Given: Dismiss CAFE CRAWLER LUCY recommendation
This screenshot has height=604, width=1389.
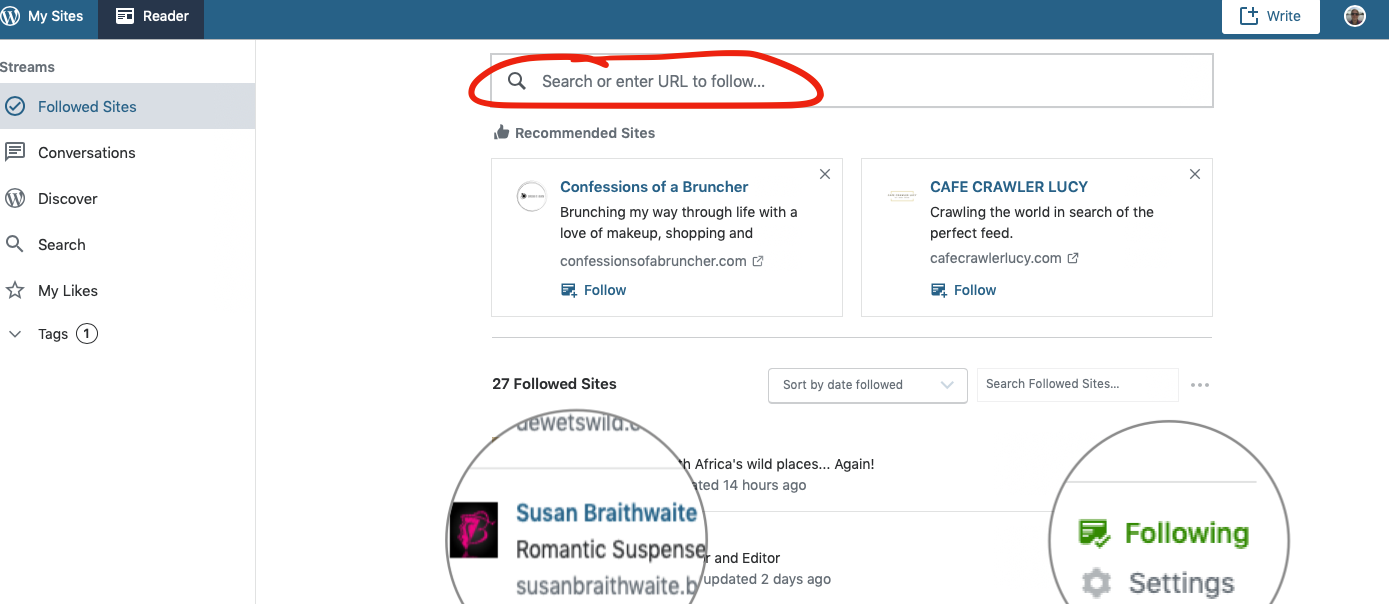Looking at the screenshot, I should (1195, 174).
